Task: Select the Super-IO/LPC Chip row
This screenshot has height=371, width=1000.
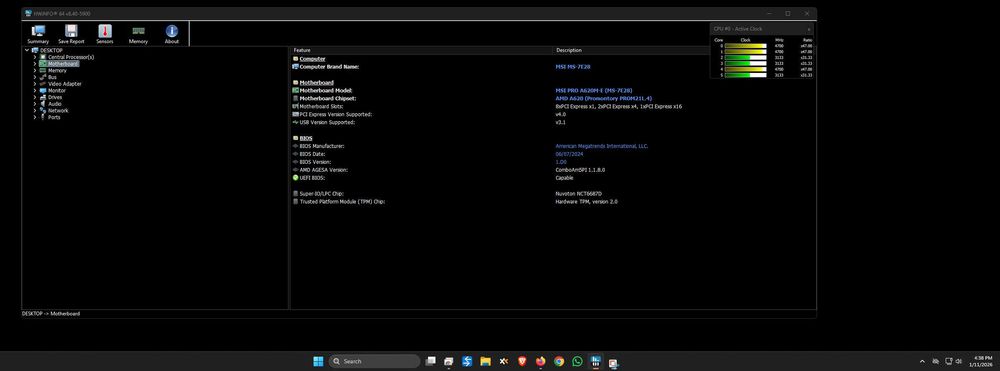Action: coord(554,194)
